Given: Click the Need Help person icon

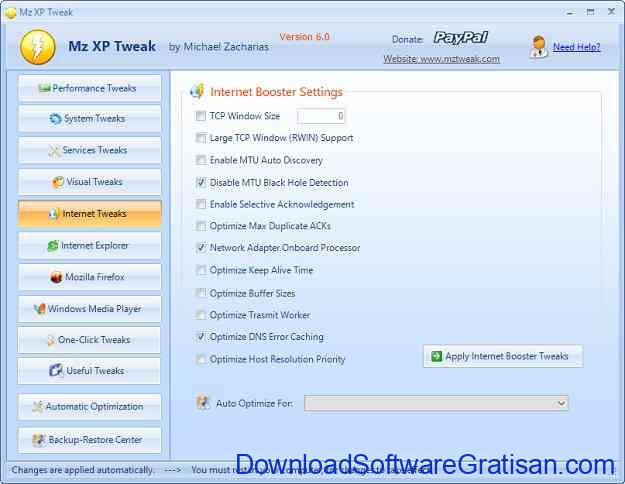Looking at the screenshot, I should 539,47.
